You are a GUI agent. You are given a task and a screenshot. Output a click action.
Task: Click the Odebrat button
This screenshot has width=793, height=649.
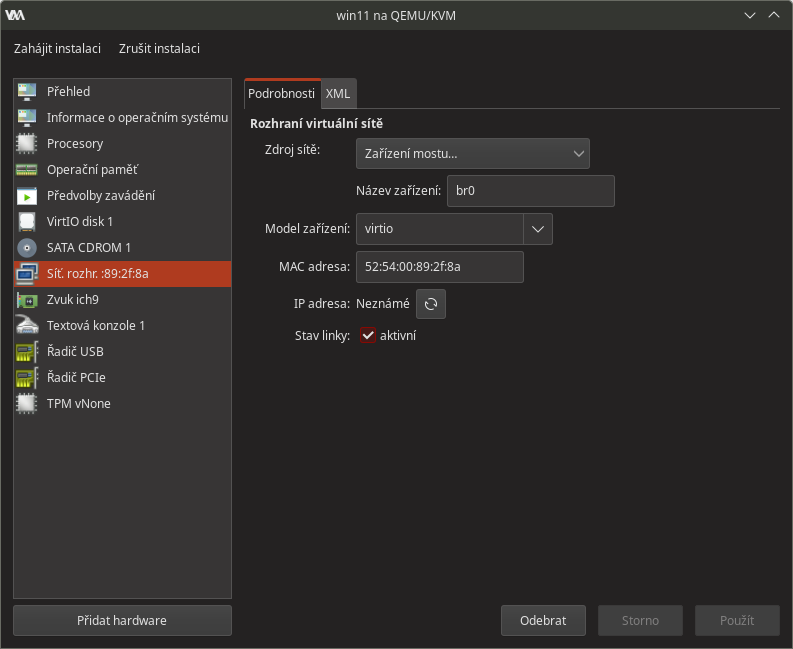click(x=543, y=620)
